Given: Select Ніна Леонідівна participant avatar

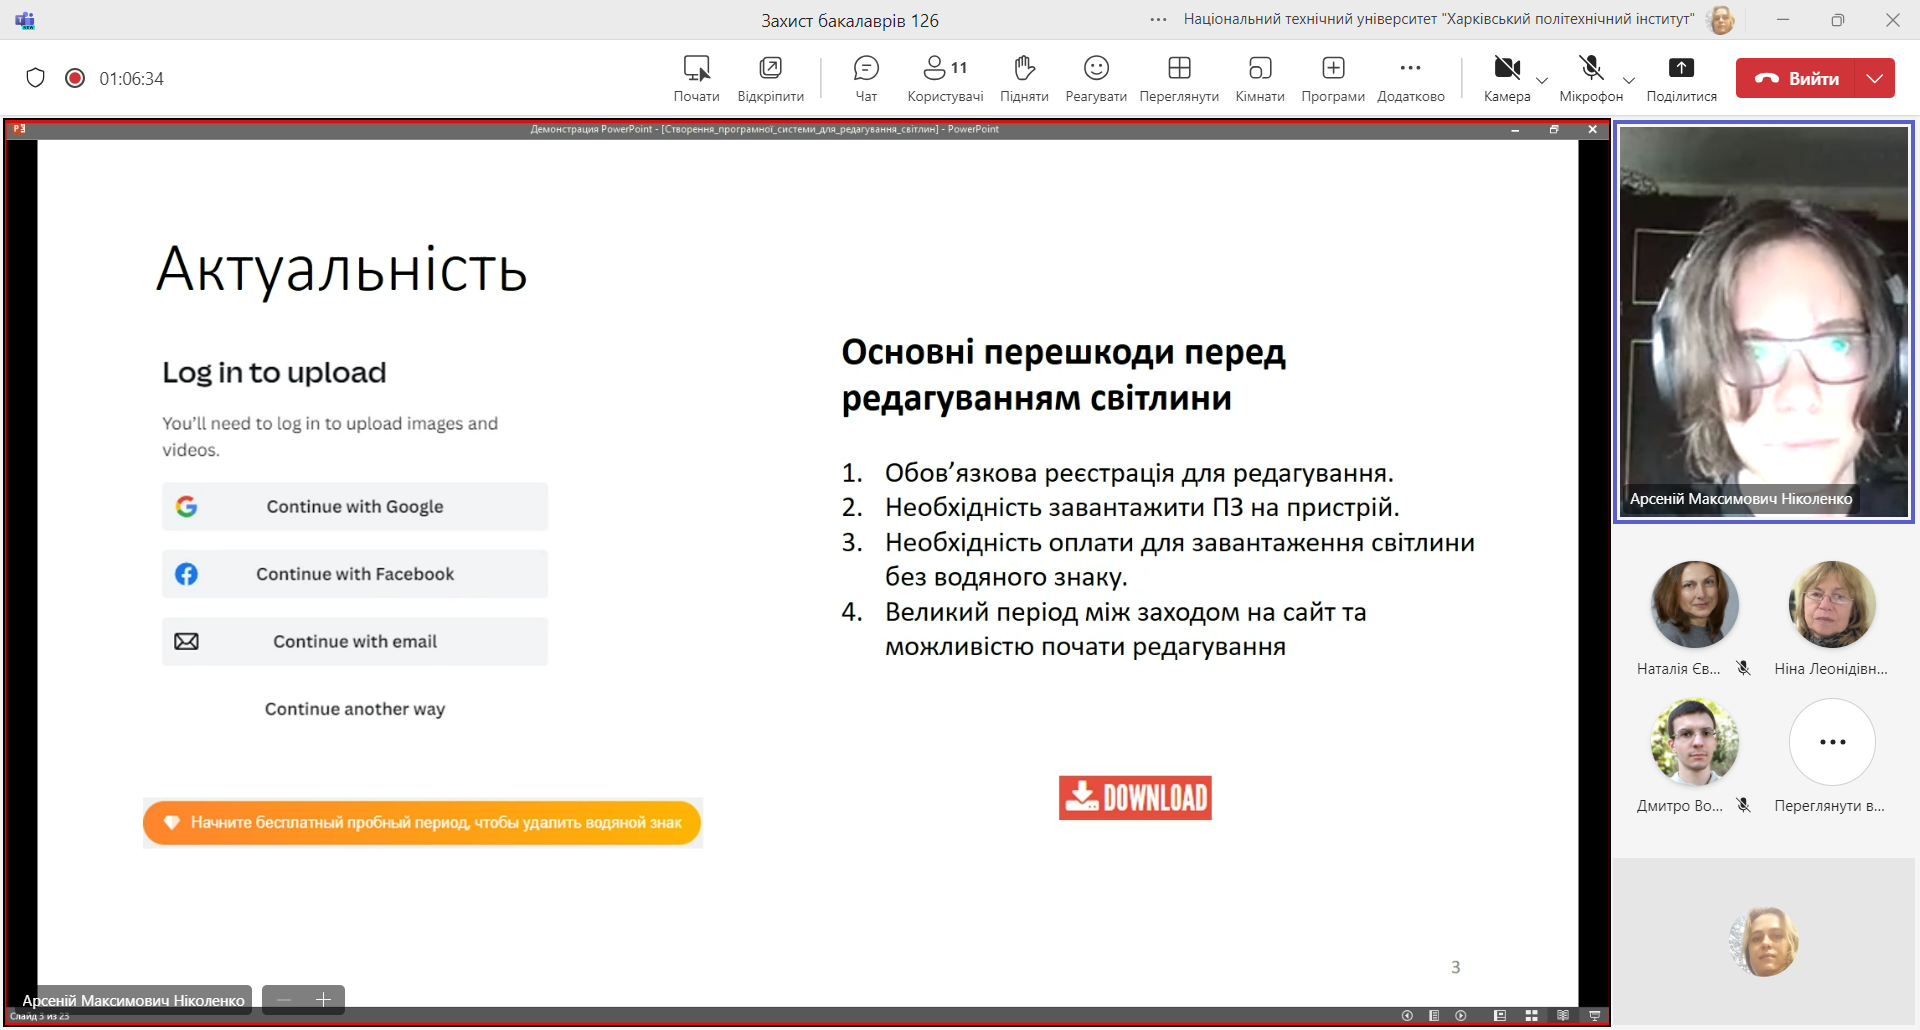Looking at the screenshot, I should click(x=1831, y=605).
